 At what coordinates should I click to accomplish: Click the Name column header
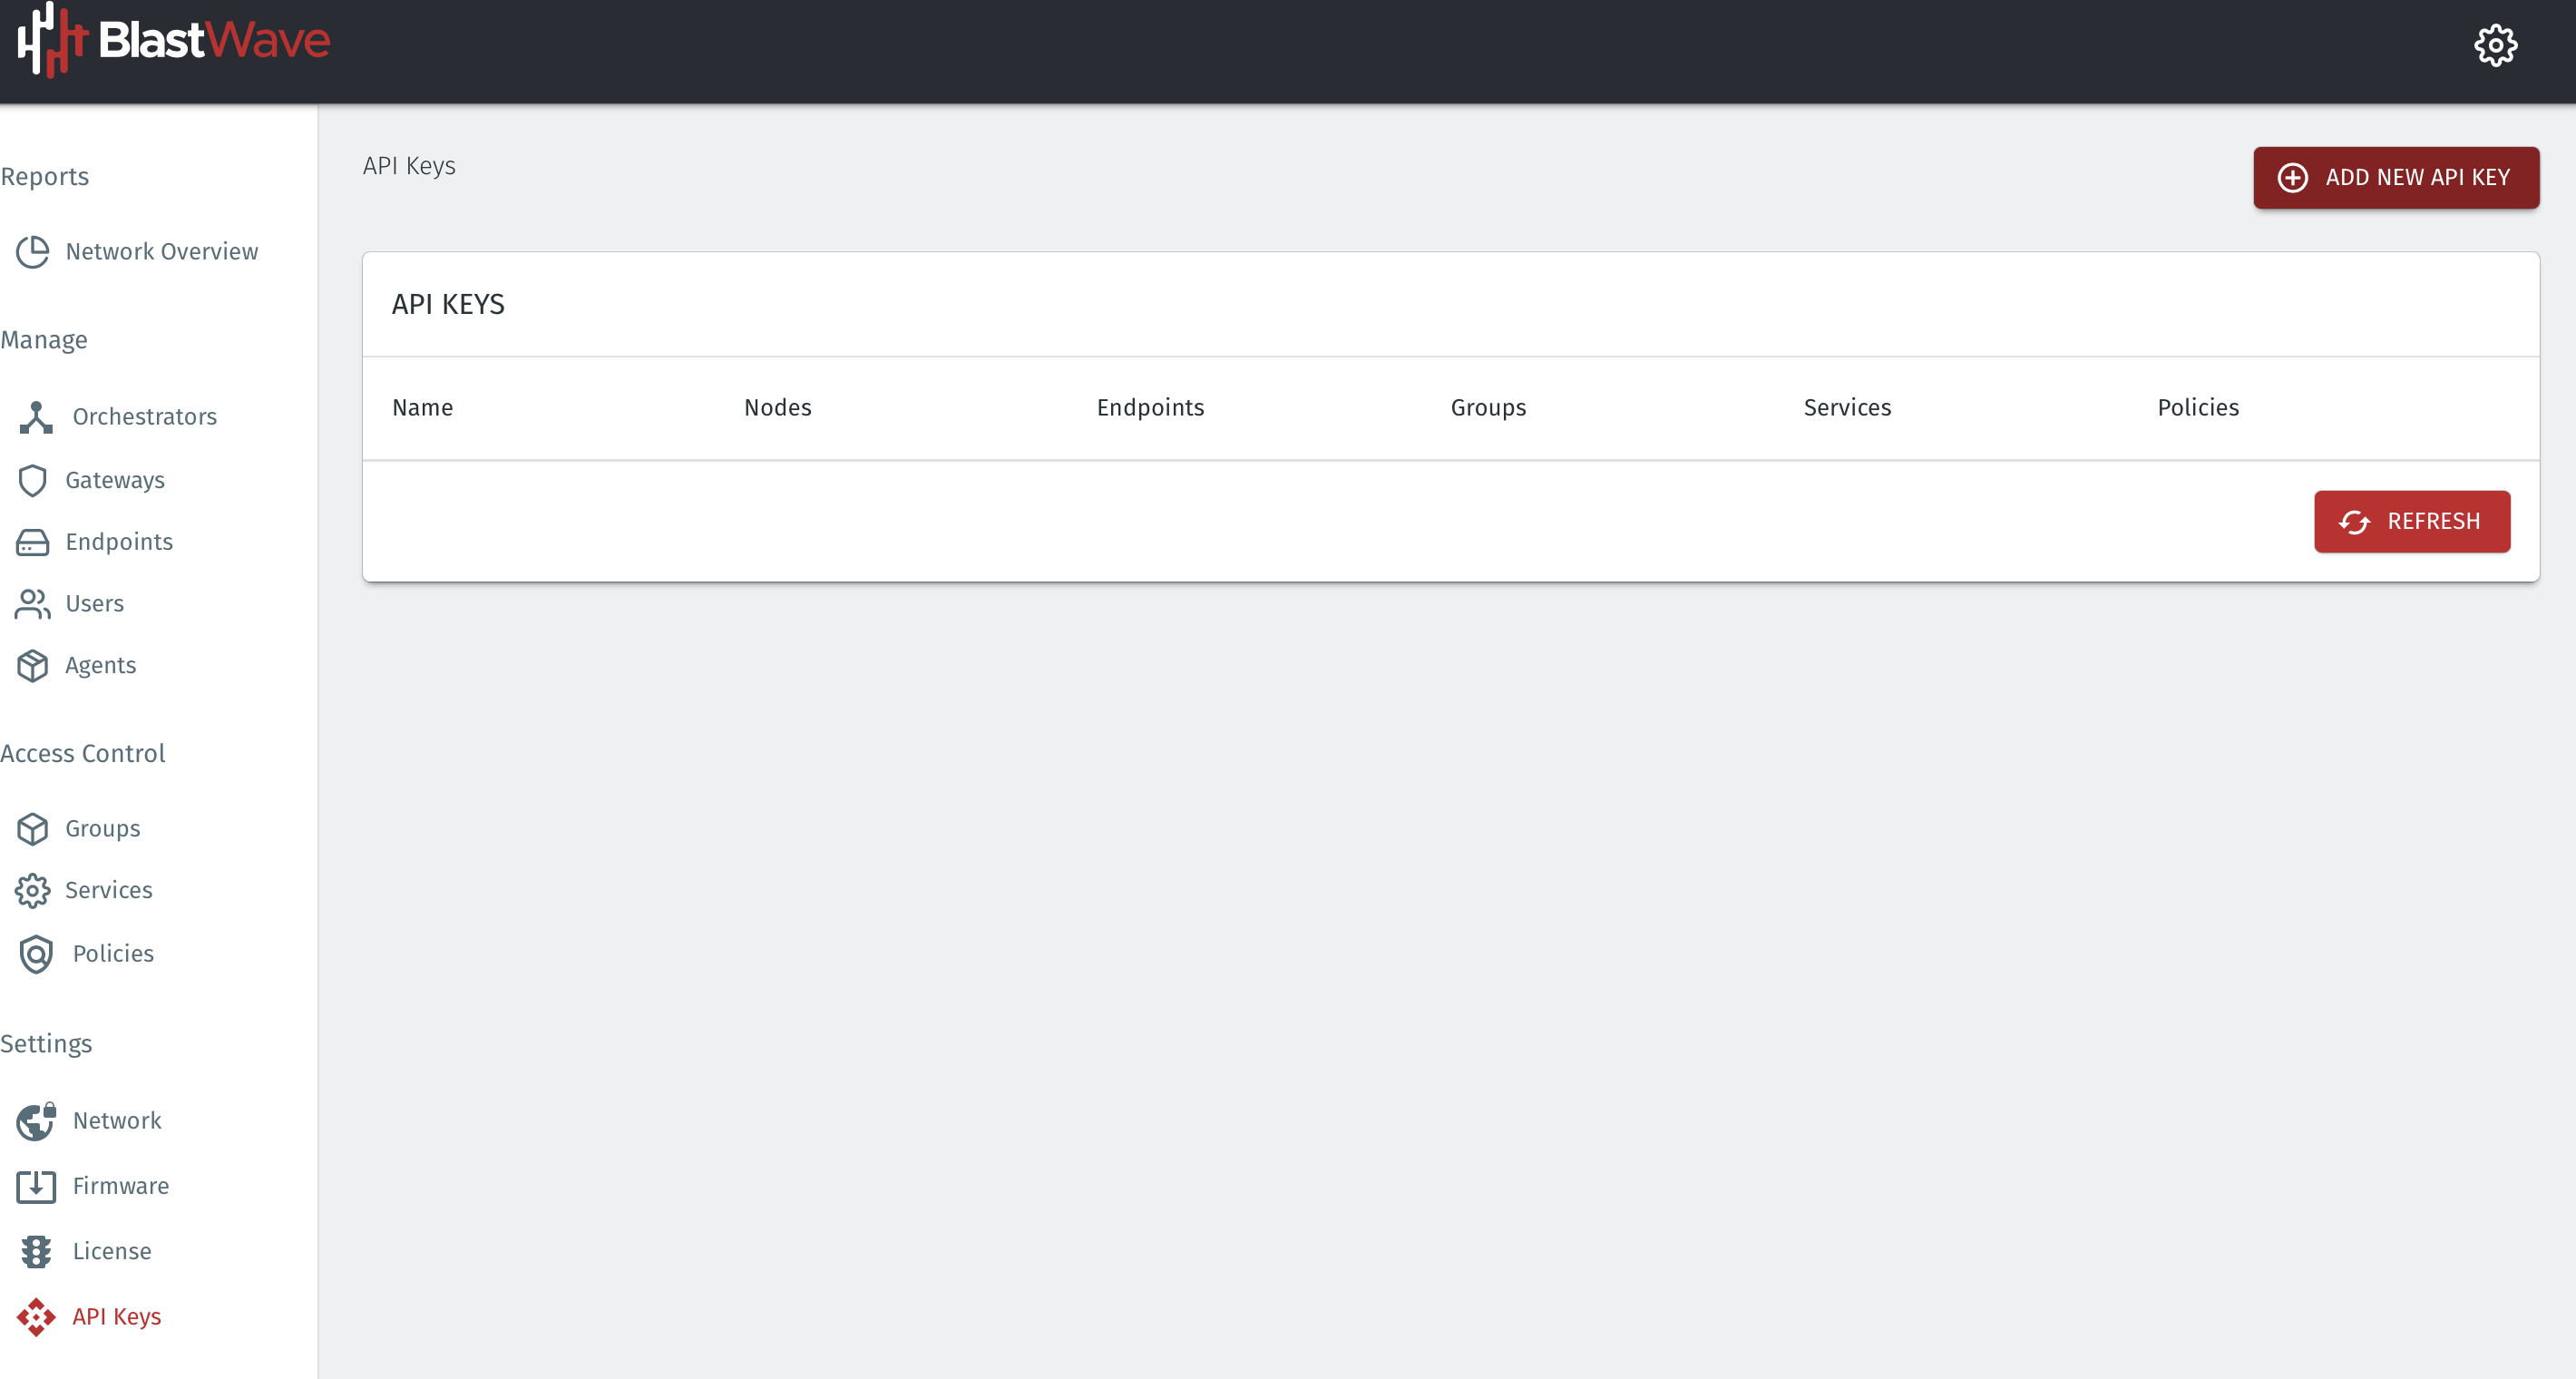(x=422, y=407)
